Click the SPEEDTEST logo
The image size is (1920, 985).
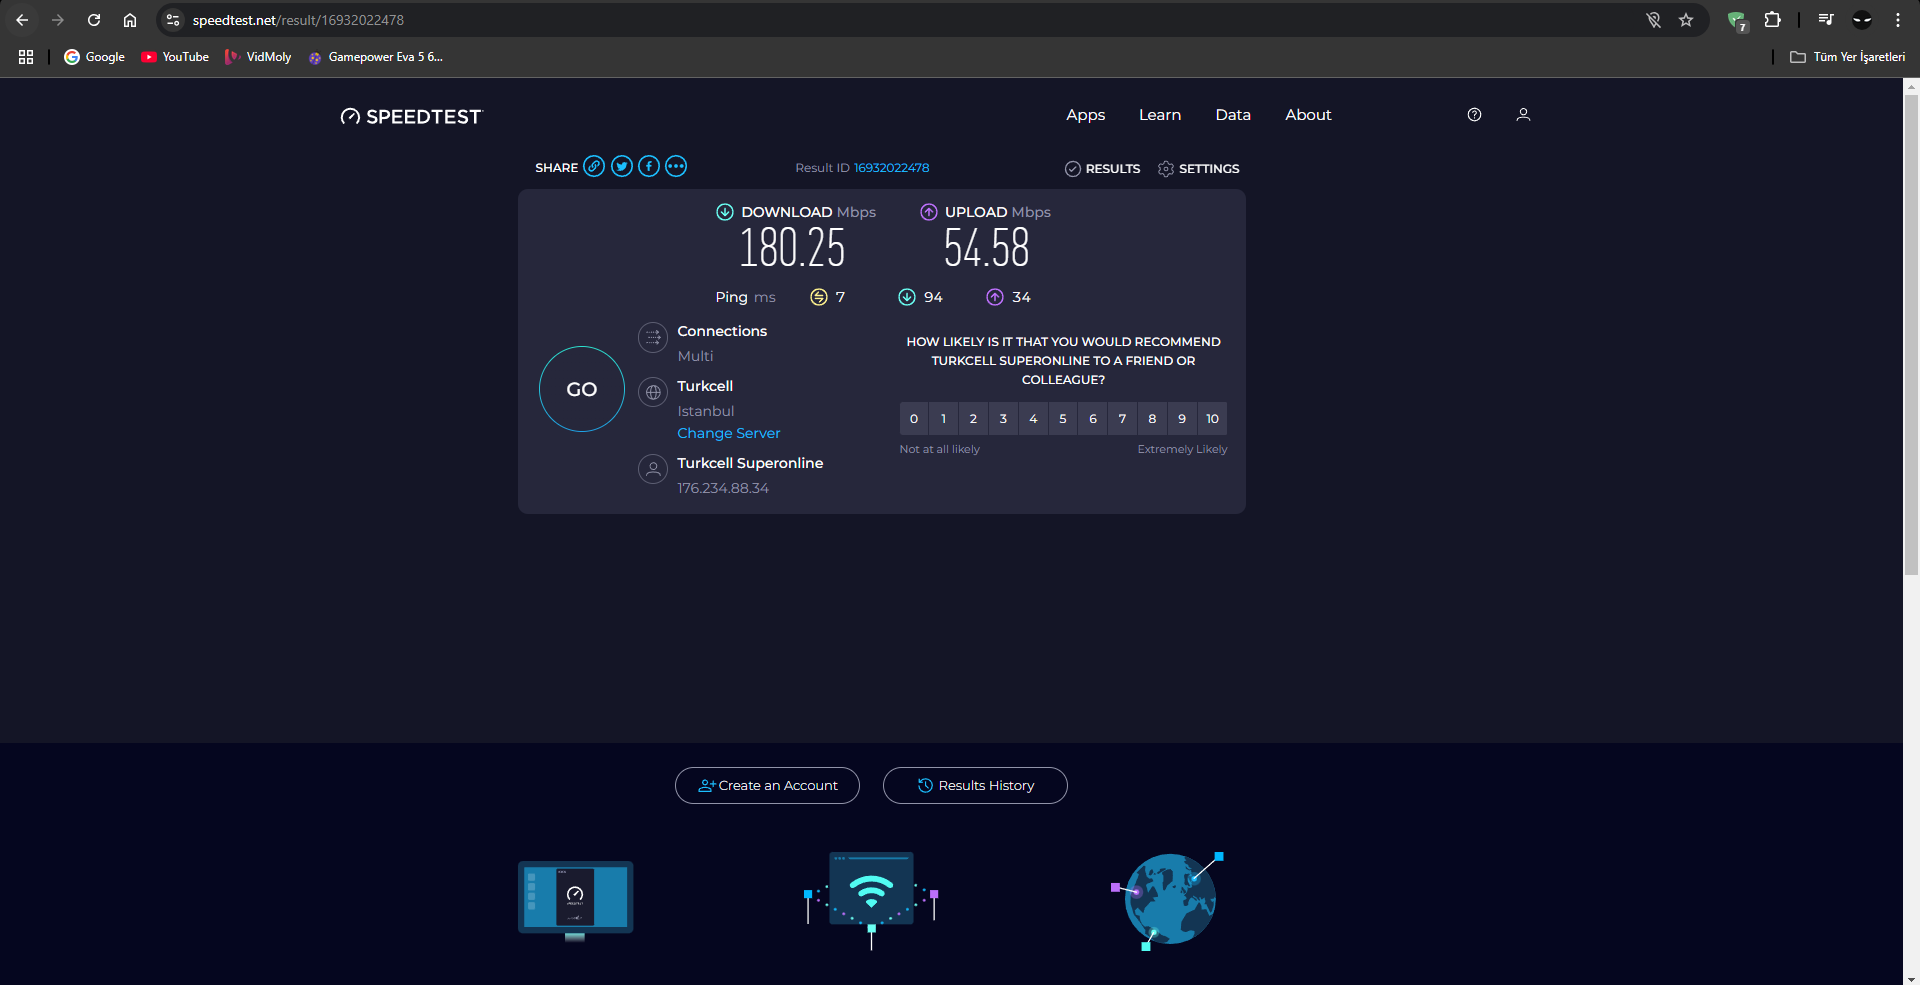[x=411, y=116]
